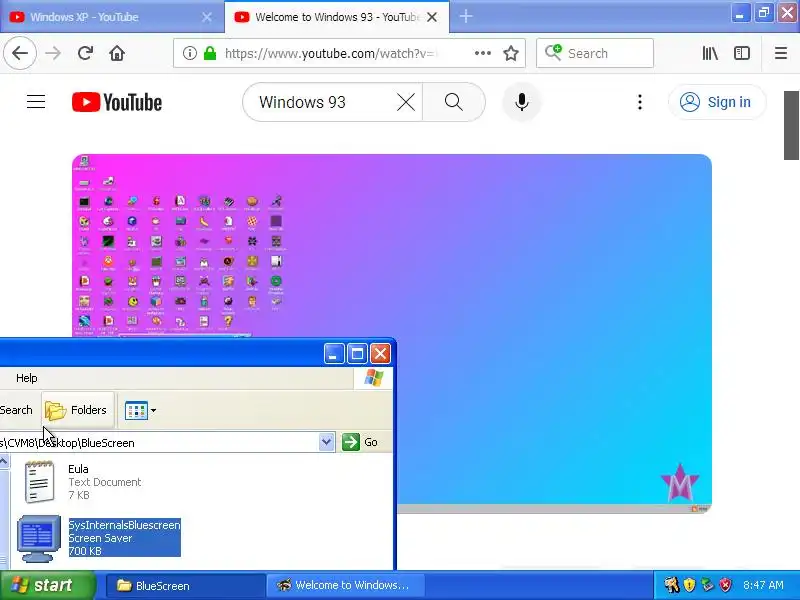Reload the current YouTube page
Image resolution: width=800 pixels, height=600 pixels.
click(x=85, y=53)
